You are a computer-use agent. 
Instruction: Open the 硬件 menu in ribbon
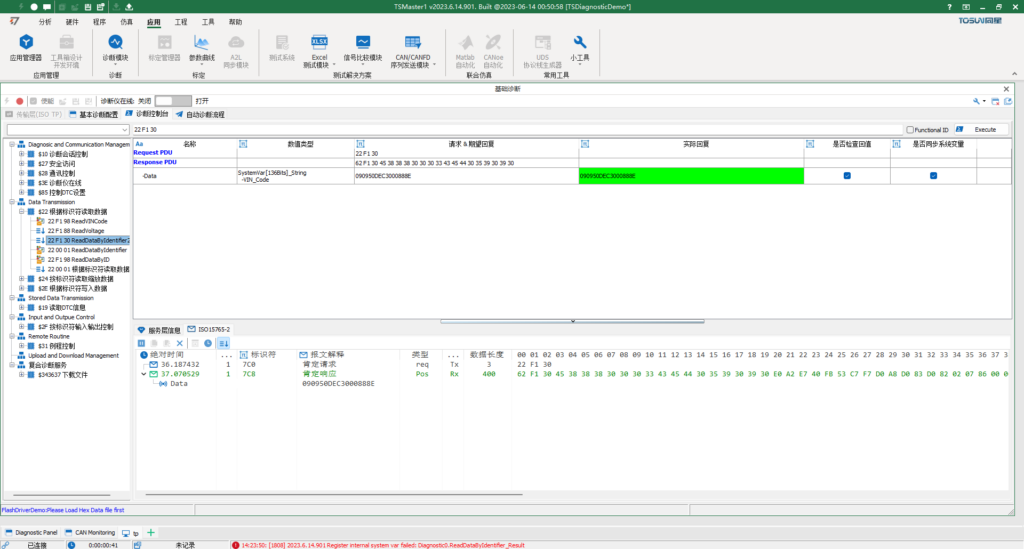pyautogui.click(x=72, y=21)
